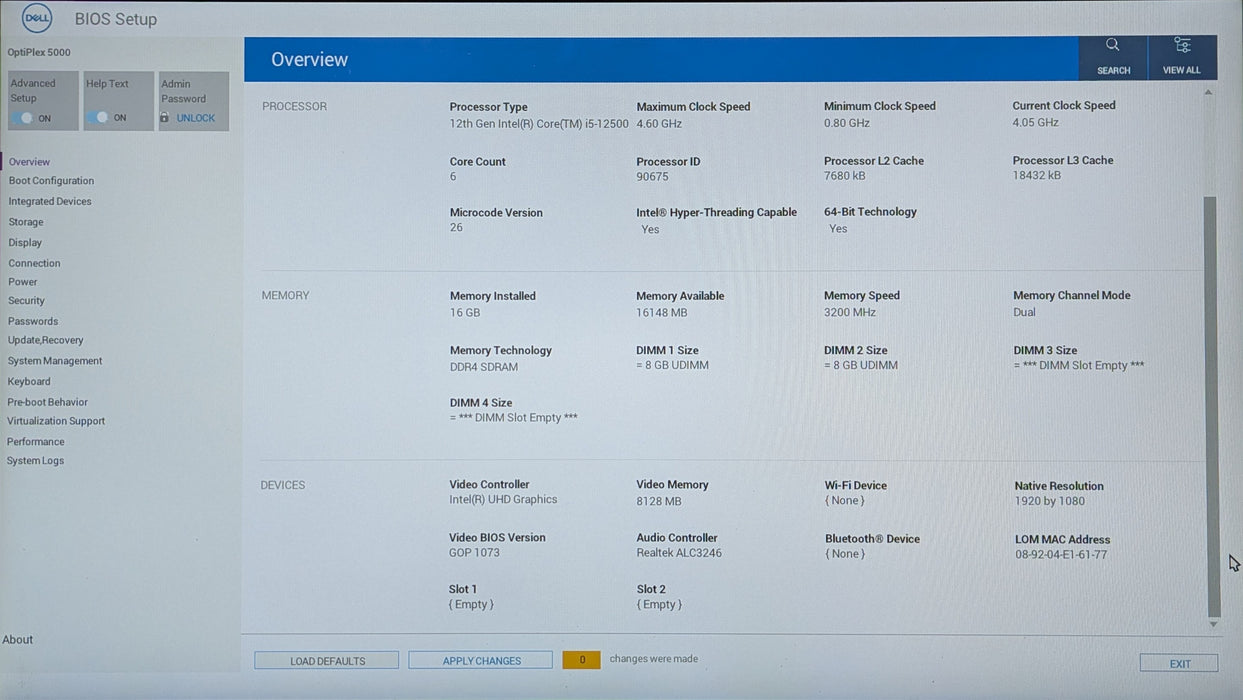This screenshot has width=1243, height=700.
Task: Open Keyboard settings
Action: (x=29, y=381)
